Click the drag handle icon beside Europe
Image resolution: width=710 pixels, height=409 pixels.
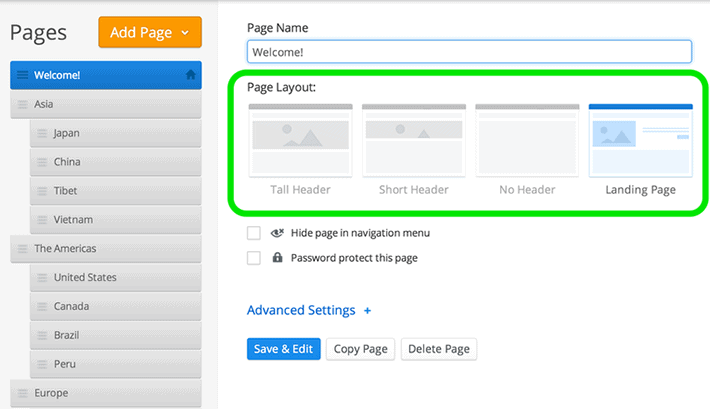[x=22, y=393]
